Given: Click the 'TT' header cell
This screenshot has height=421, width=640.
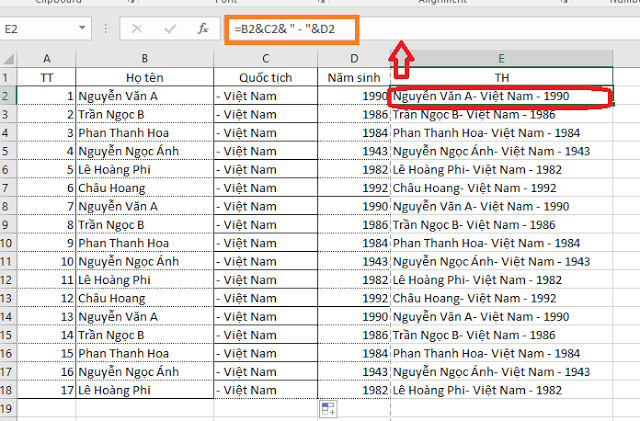Looking at the screenshot, I should (x=47, y=78).
